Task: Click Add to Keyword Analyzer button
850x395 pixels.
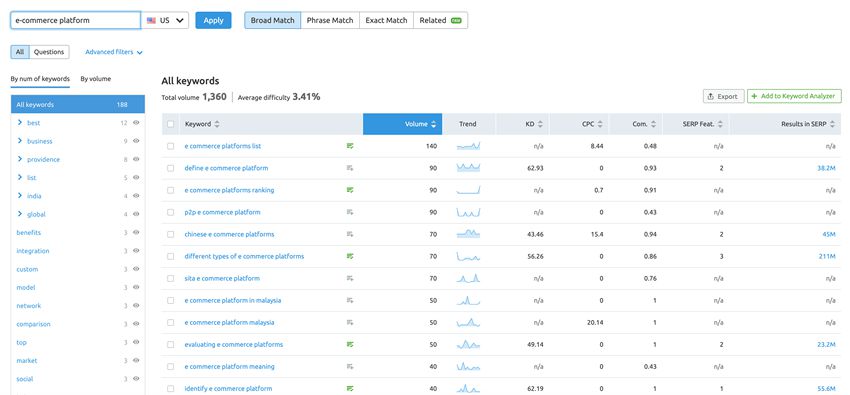Action: (794, 96)
